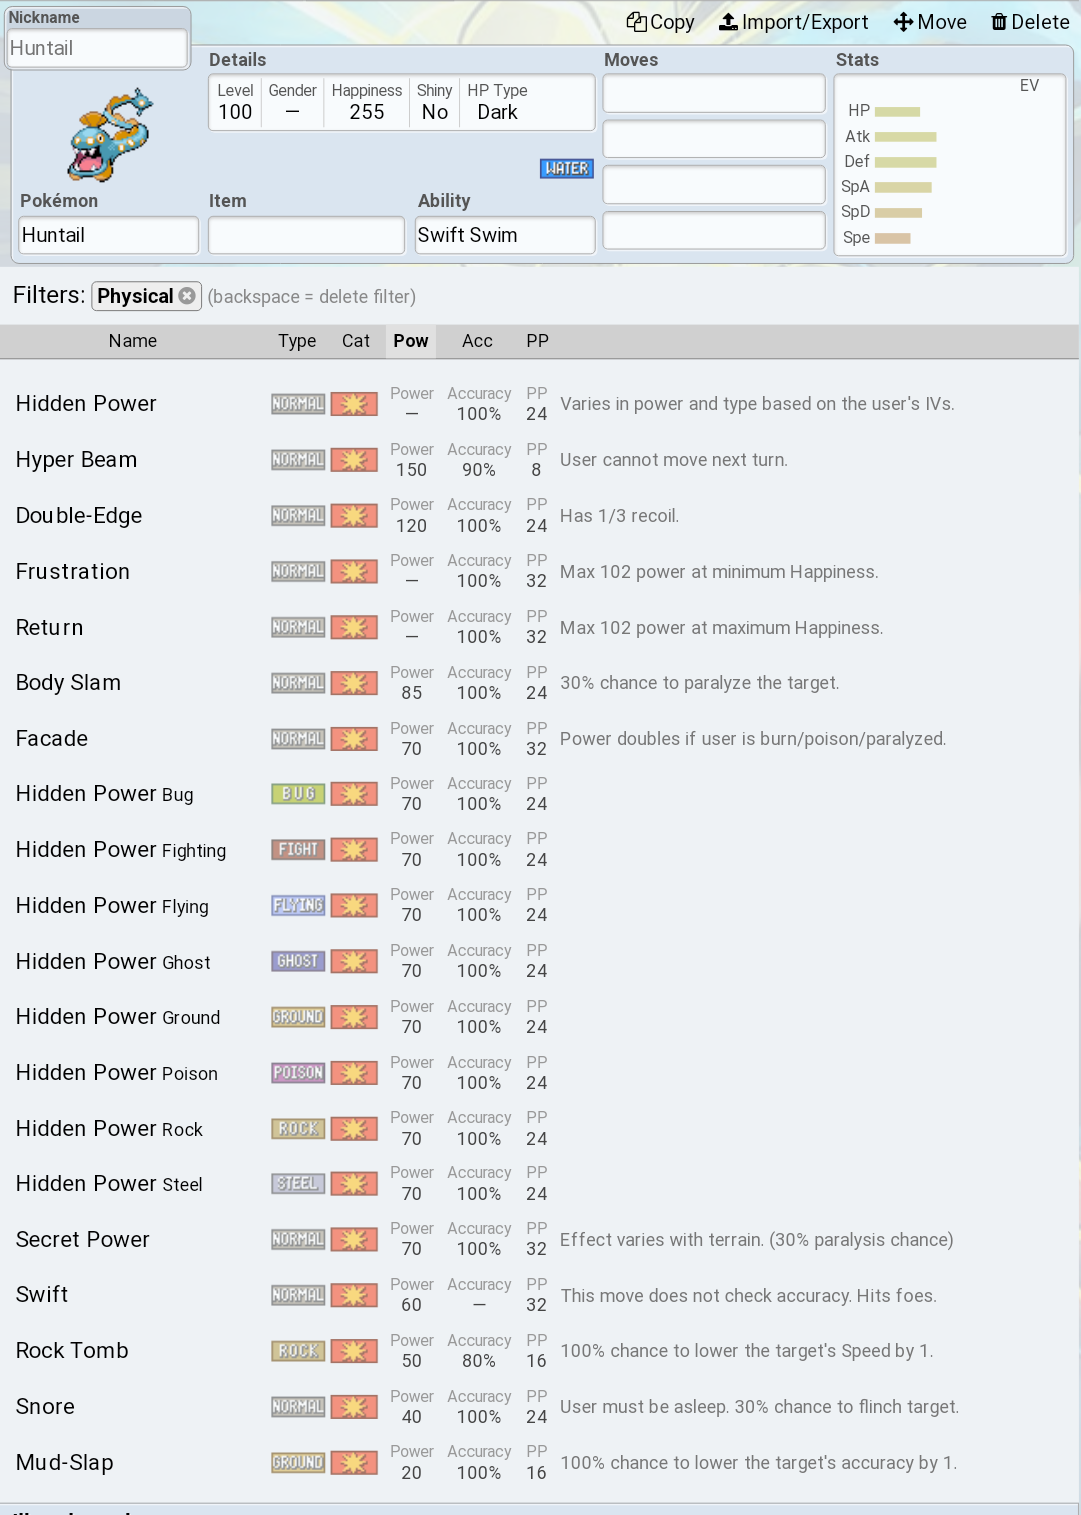Open the Item selection field
This screenshot has height=1515, width=1081.
pos(306,236)
